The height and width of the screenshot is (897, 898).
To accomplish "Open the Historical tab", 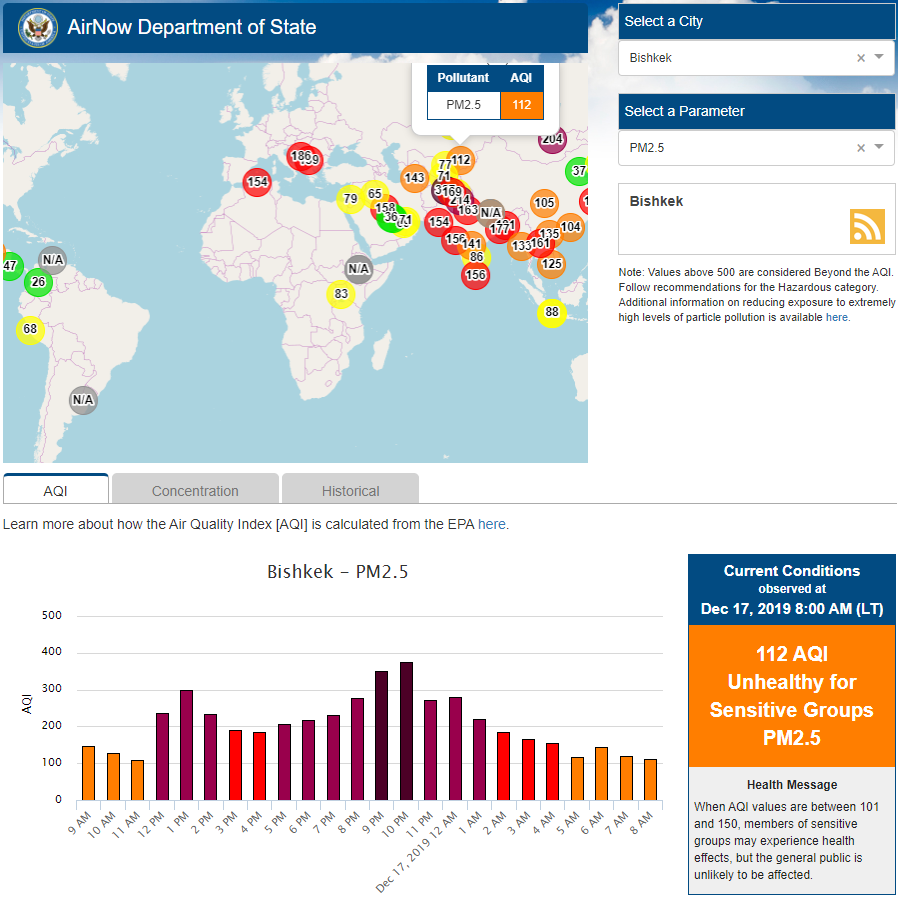I will click(350, 490).
